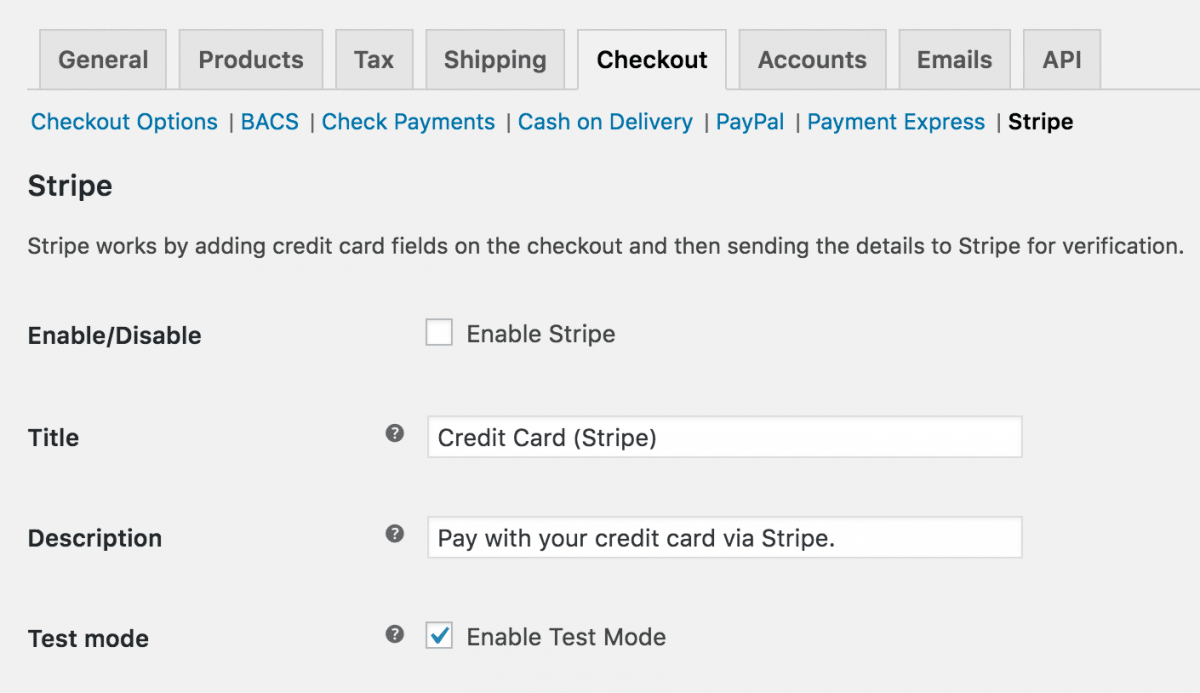This screenshot has width=1200, height=693.
Task: Click the Title input field
Action: (x=724, y=436)
